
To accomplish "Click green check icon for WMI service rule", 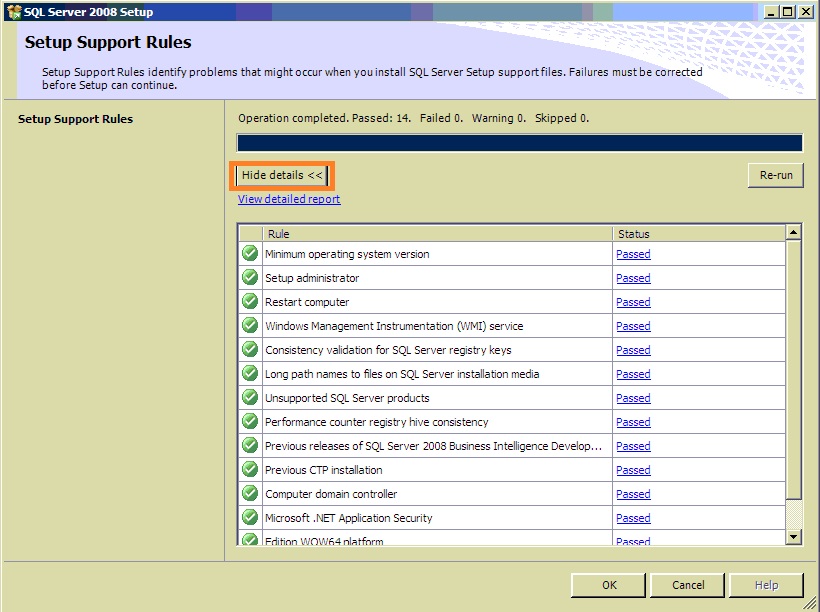I will click(x=250, y=326).
